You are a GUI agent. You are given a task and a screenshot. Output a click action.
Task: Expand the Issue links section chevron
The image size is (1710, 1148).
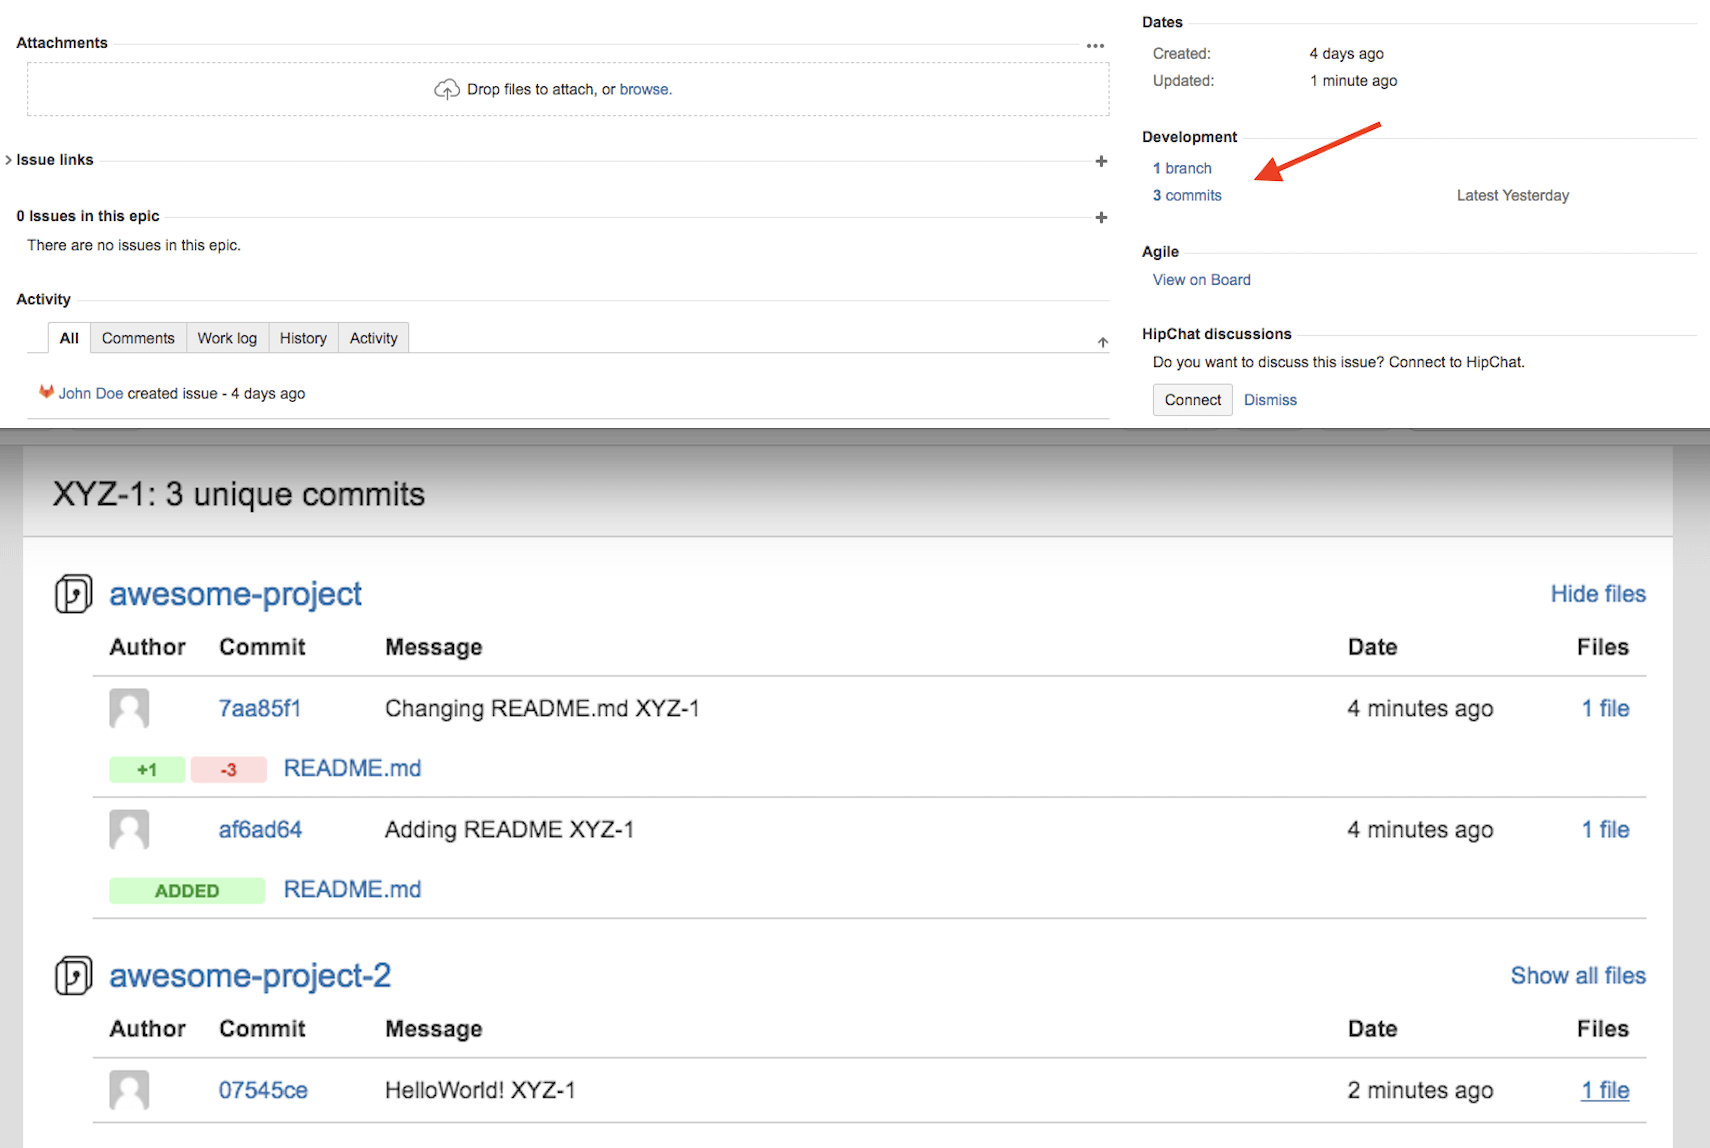click(8, 159)
